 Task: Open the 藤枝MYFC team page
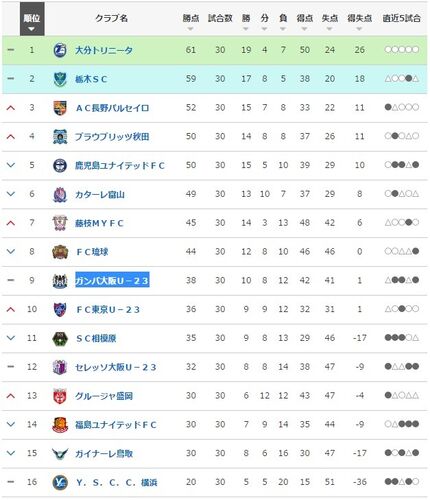(99, 223)
